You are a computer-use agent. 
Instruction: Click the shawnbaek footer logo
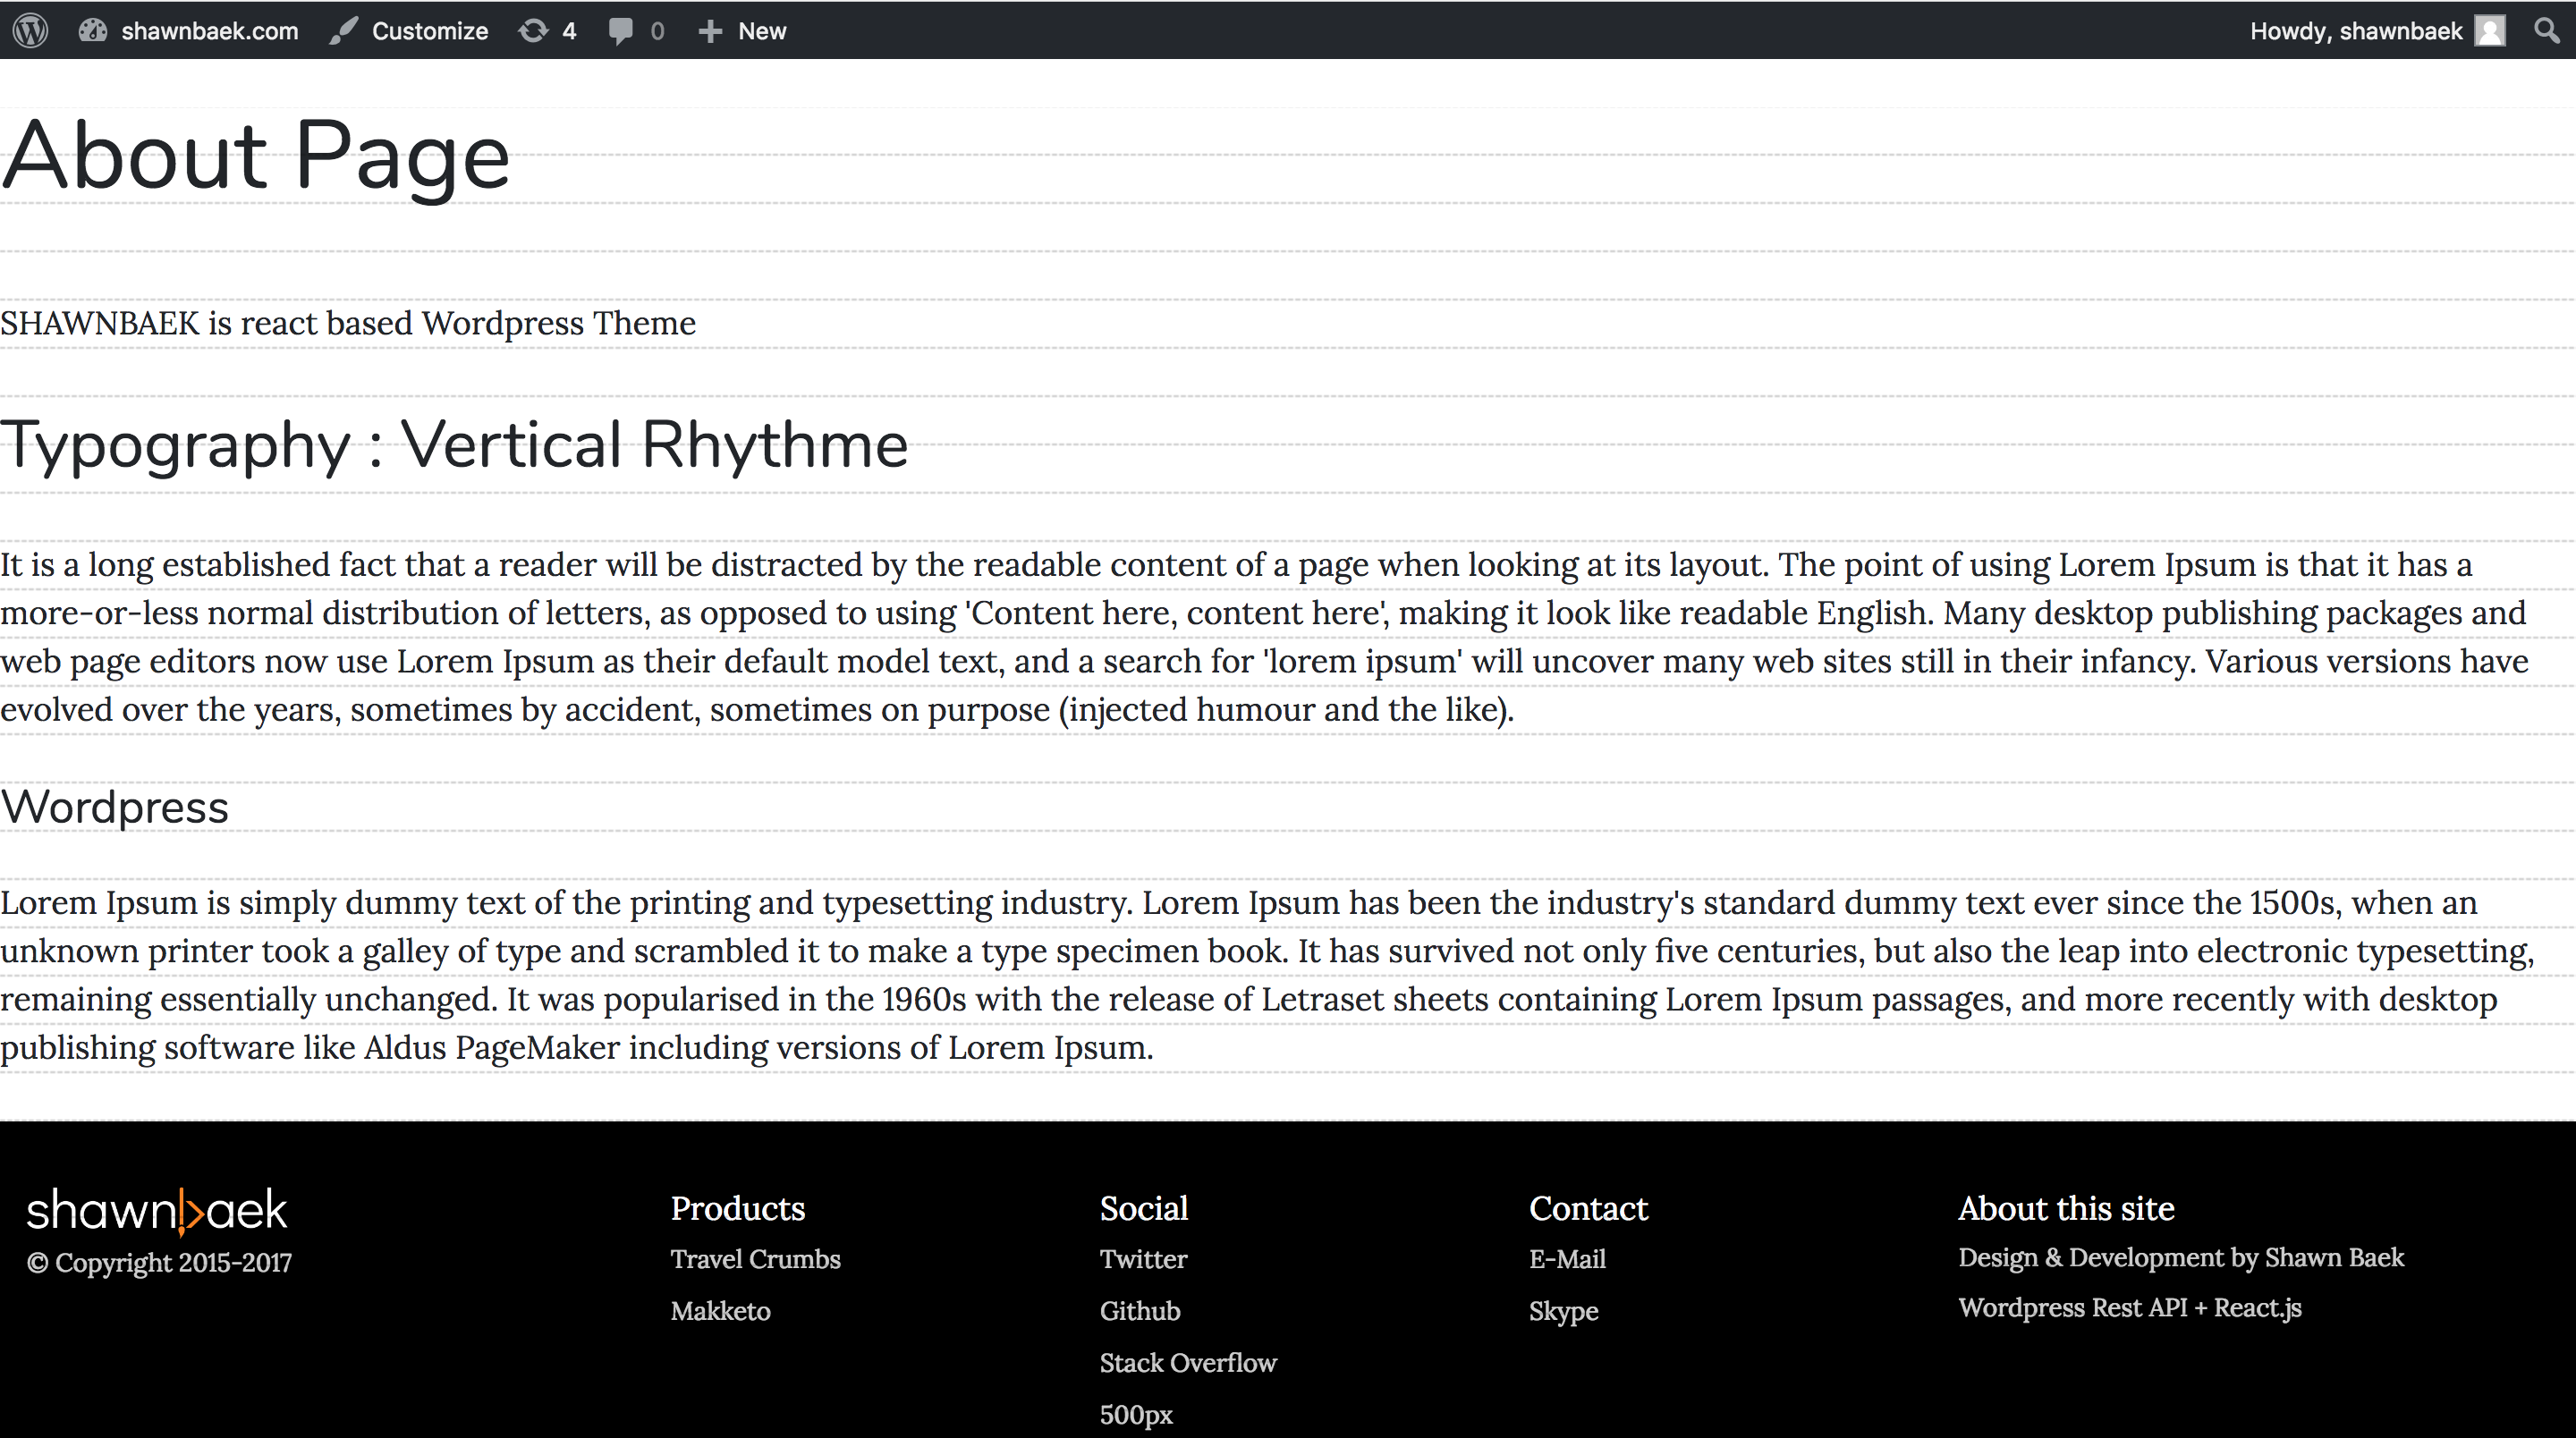point(157,1210)
